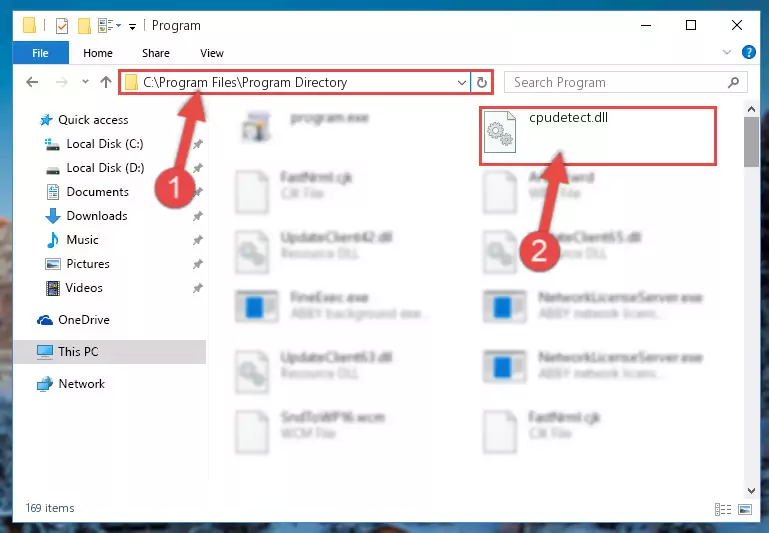Switch to Large icons view layout
The height and width of the screenshot is (533, 769).
coord(745,509)
